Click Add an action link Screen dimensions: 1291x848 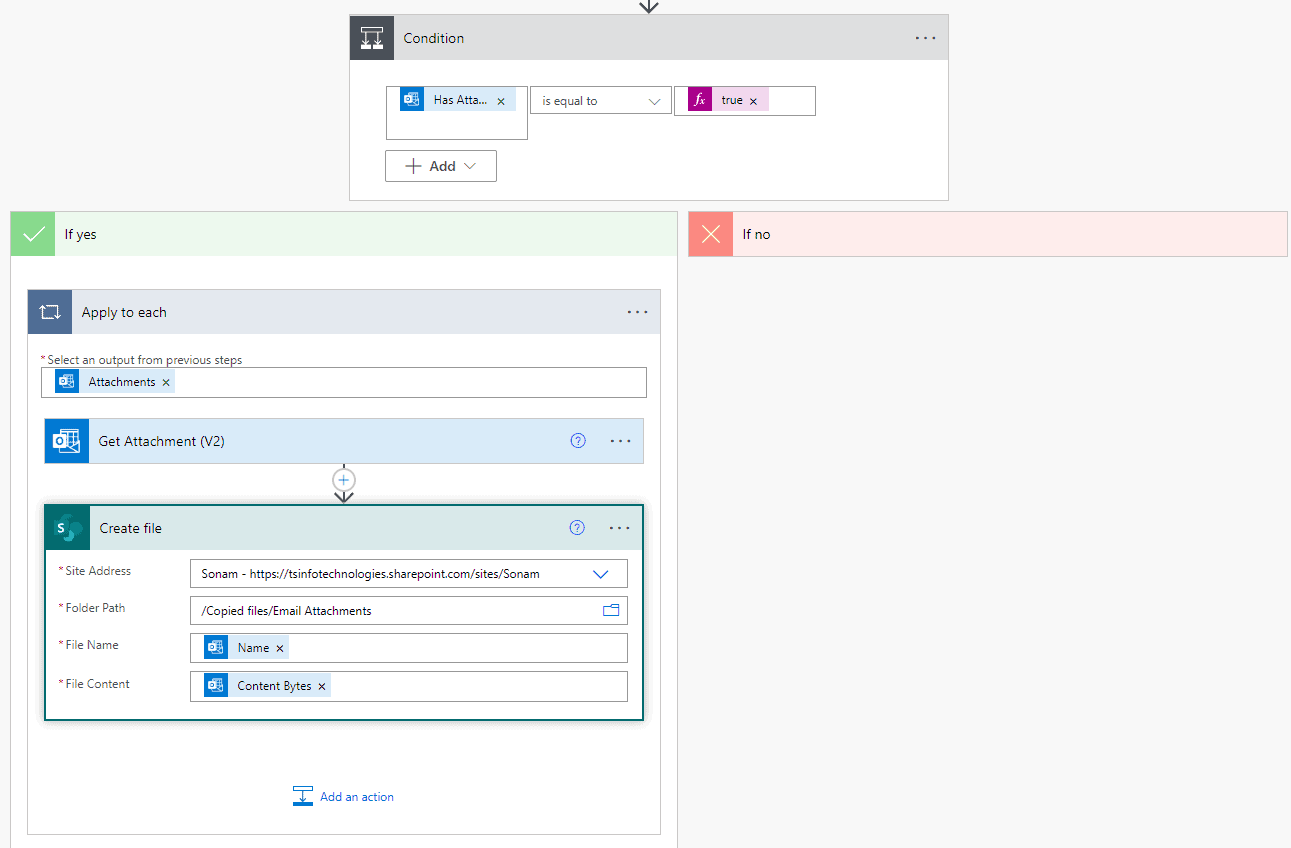[357, 797]
